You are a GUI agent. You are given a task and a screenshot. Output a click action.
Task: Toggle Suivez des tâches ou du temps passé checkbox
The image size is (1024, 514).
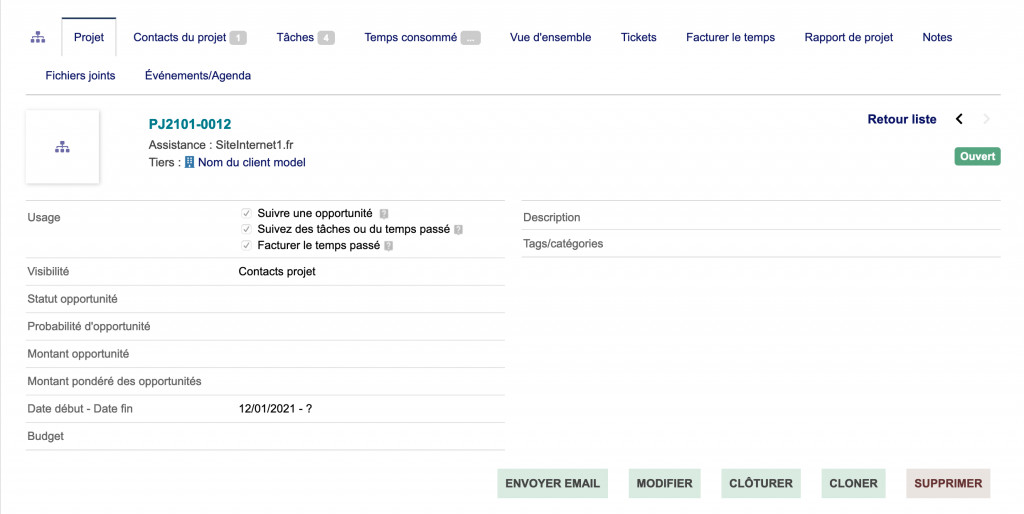[x=246, y=229]
